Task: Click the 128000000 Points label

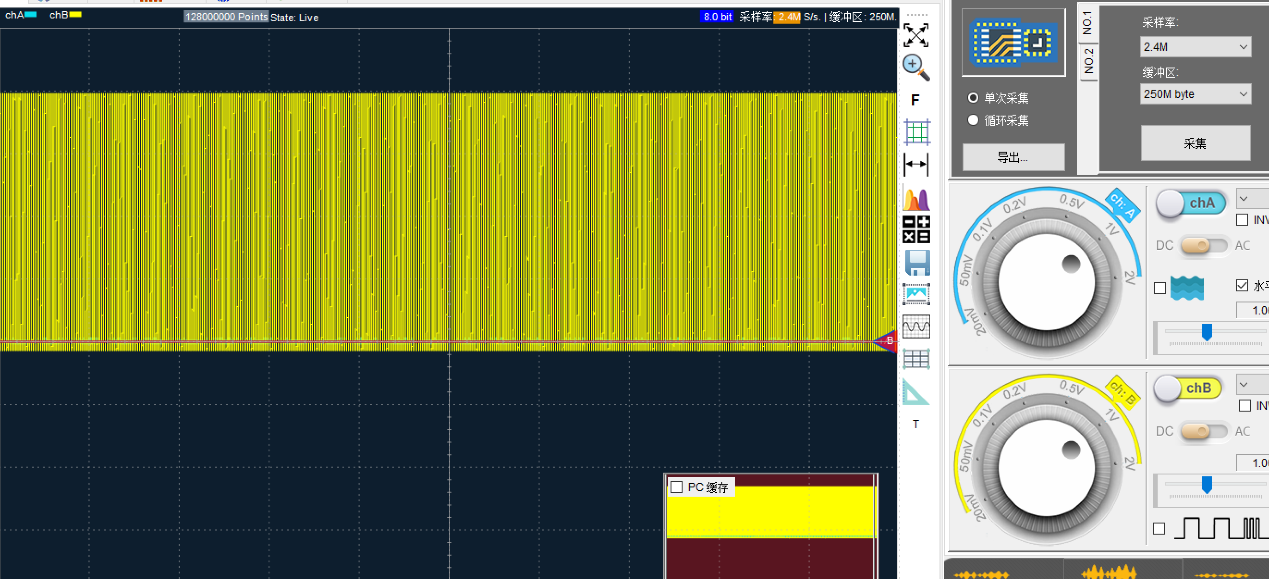Action: pyautogui.click(x=226, y=17)
